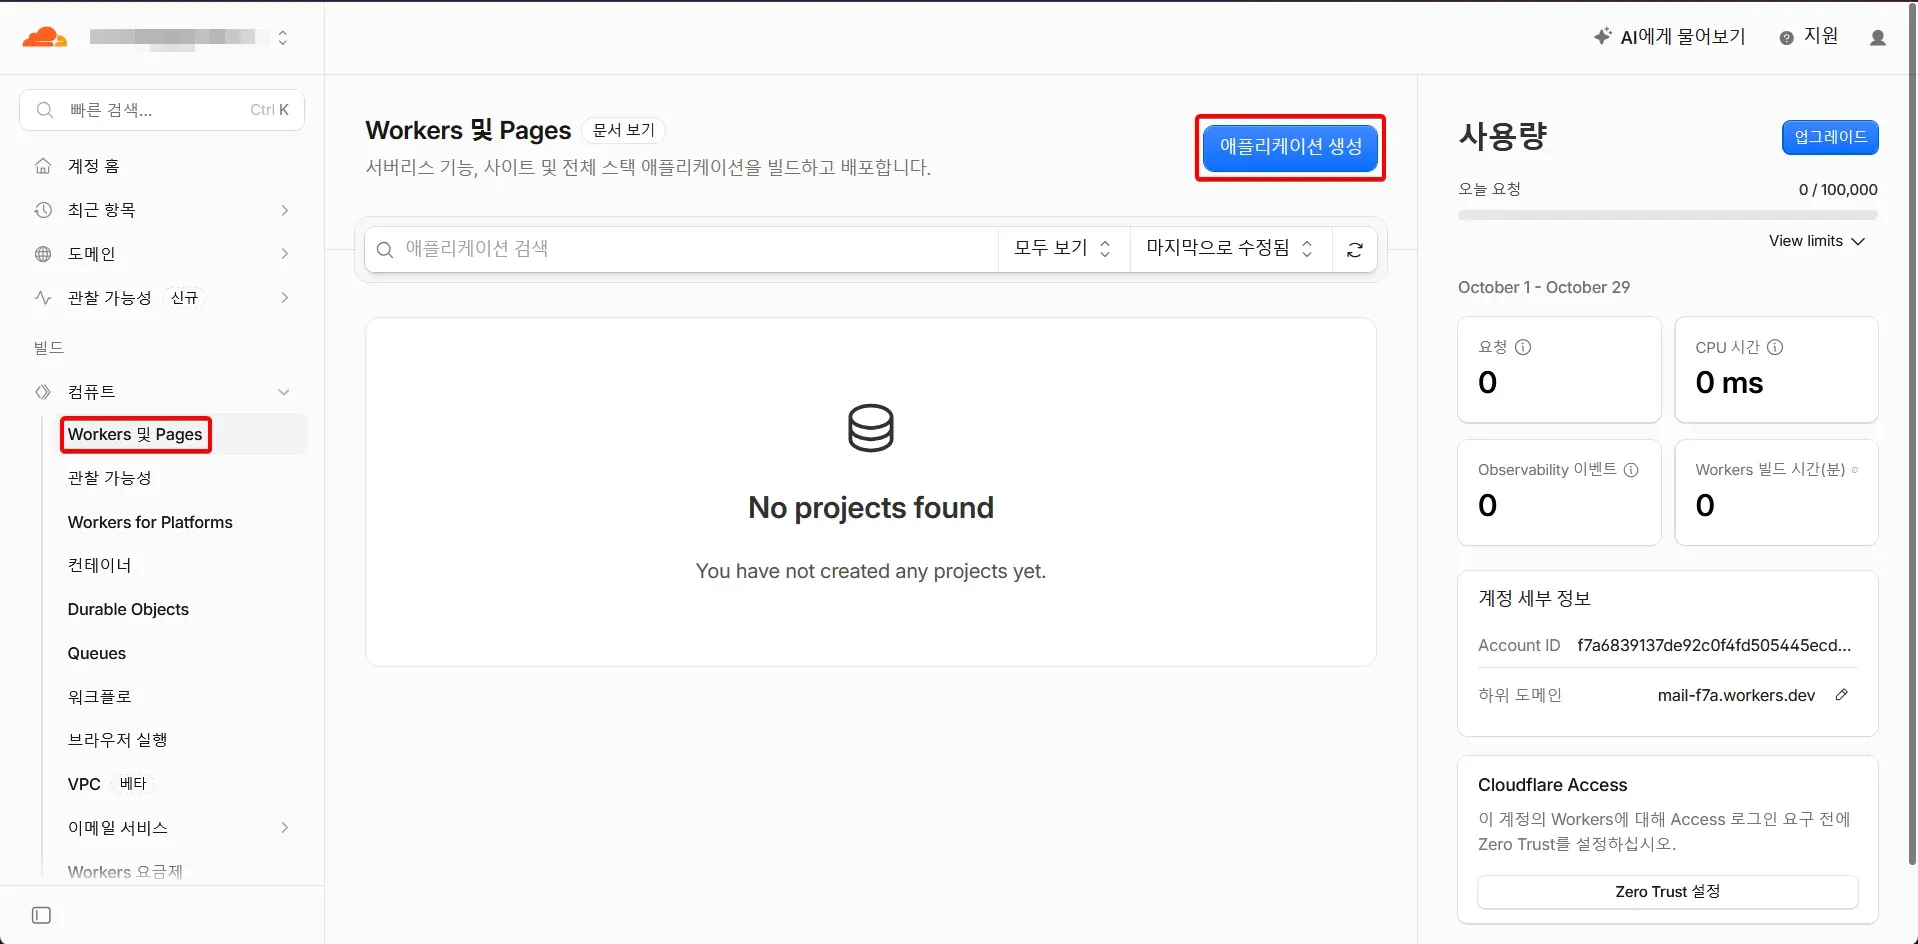Open Durable Objects
Image resolution: width=1918 pixels, height=944 pixels.
click(128, 609)
